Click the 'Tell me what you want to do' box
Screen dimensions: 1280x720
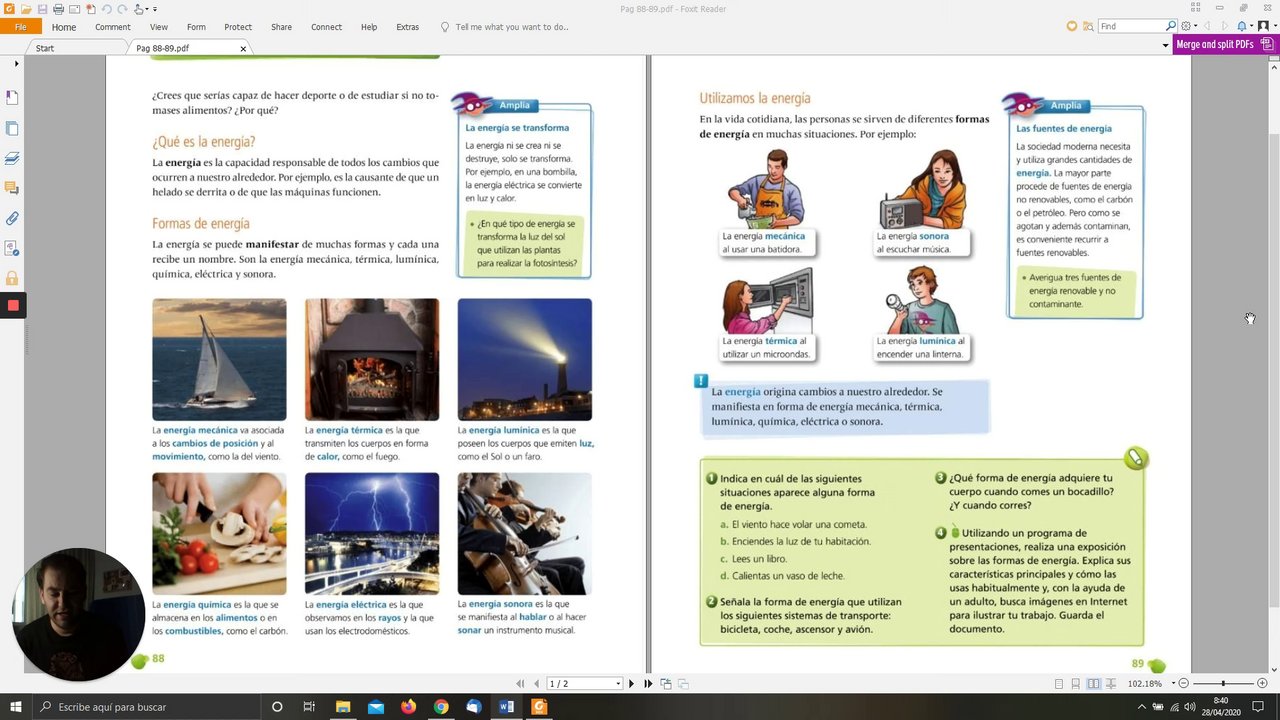[x=504, y=27]
